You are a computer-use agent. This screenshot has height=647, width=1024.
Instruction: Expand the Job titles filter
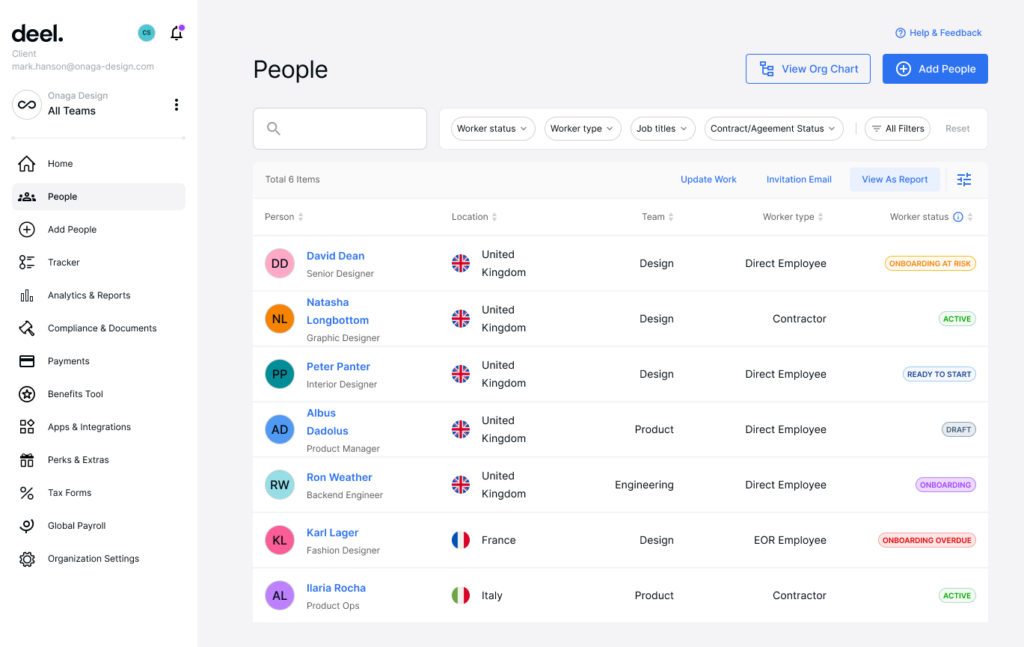click(x=663, y=128)
